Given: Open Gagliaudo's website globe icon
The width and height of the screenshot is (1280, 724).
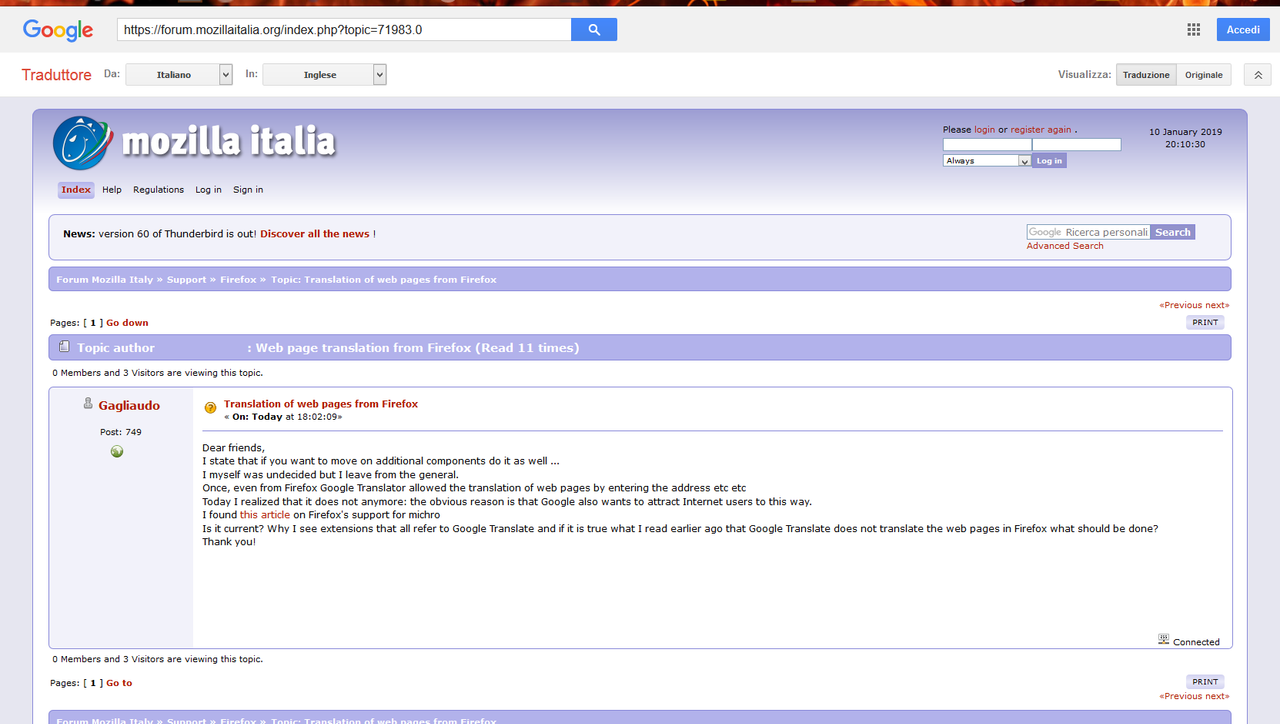Looking at the screenshot, I should 117,452.
